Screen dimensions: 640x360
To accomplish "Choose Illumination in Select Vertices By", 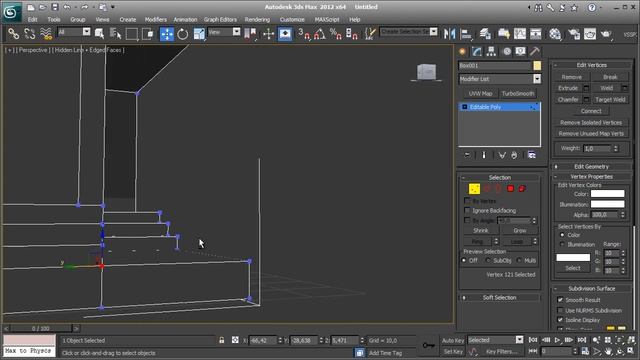I will (562, 244).
